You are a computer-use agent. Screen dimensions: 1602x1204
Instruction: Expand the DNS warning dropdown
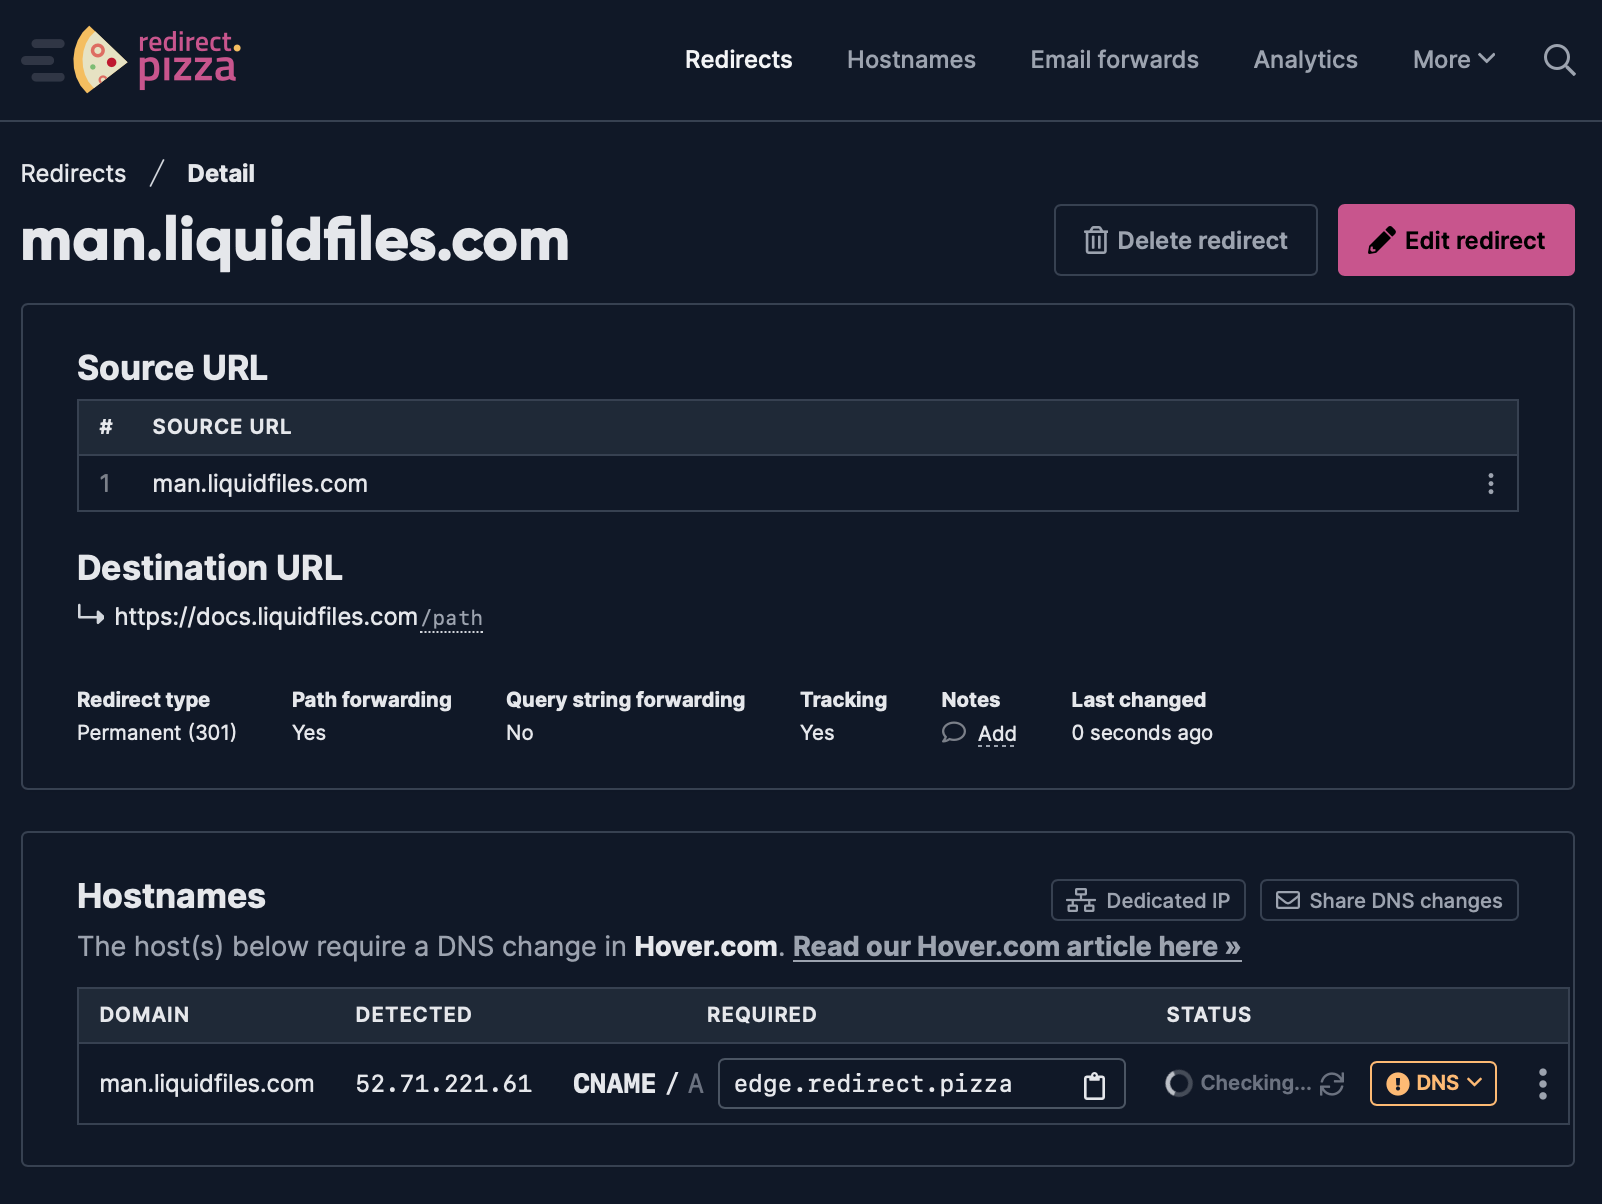point(1433,1083)
